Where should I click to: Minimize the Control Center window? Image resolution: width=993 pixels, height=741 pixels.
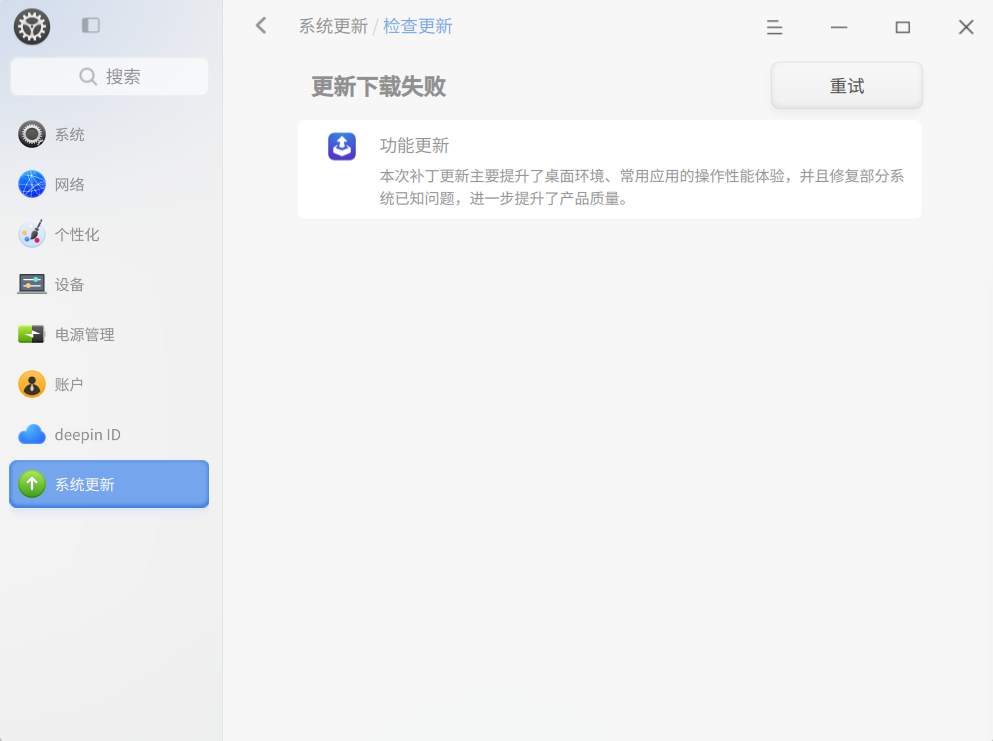pyautogui.click(x=839, y=27)
